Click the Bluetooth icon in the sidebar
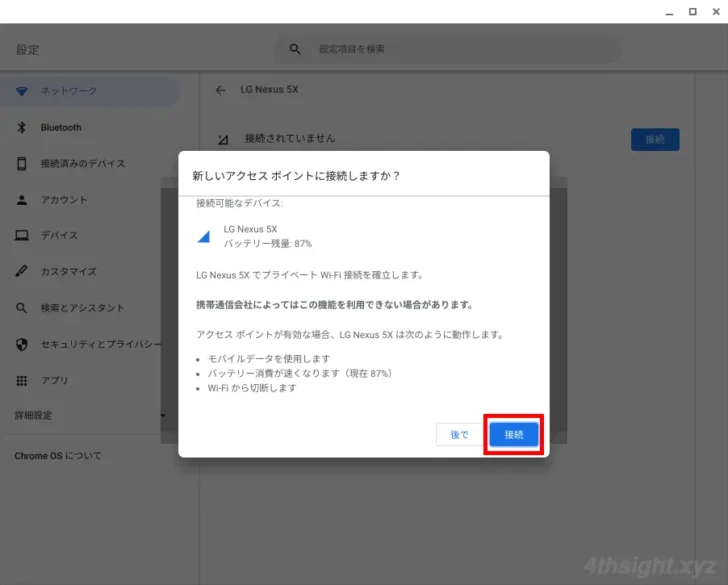The height and width of the screenshot is (585, 728). [x=22, y=127]
